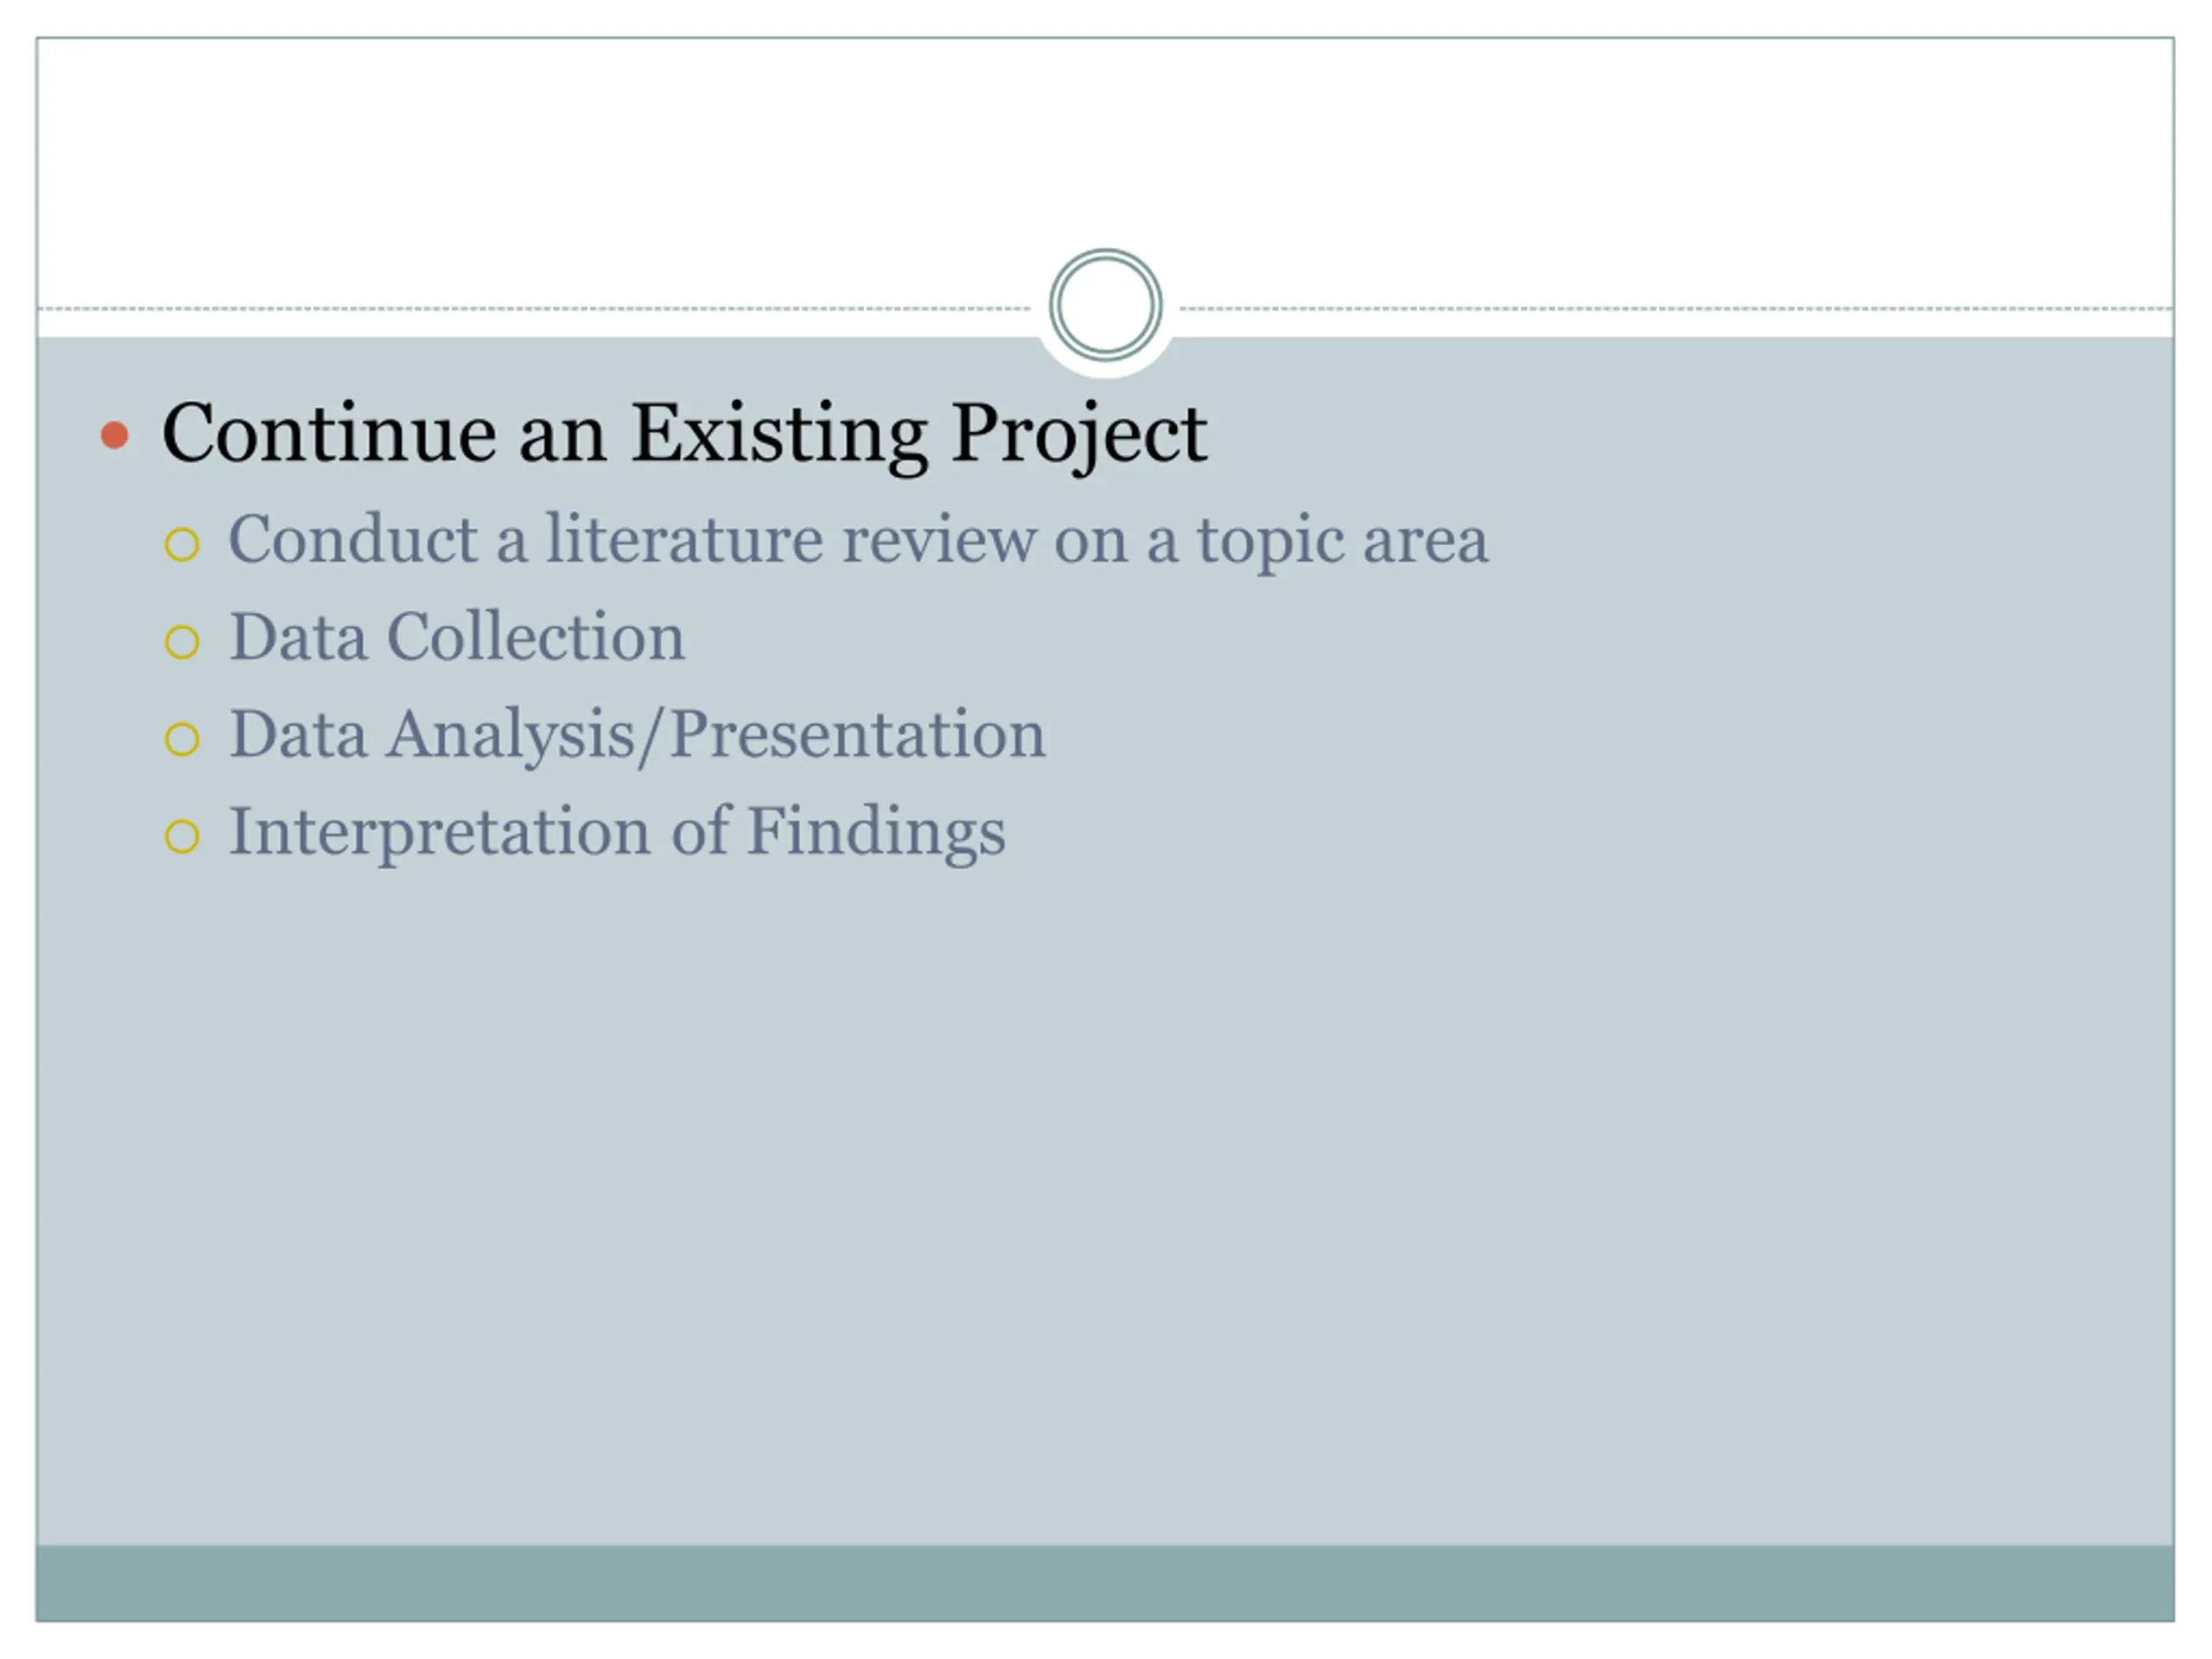The image size is (2212, 1659).
Task: Select the ring bullet beside Interpretation of Findings
Action: [x=182, y=836]
